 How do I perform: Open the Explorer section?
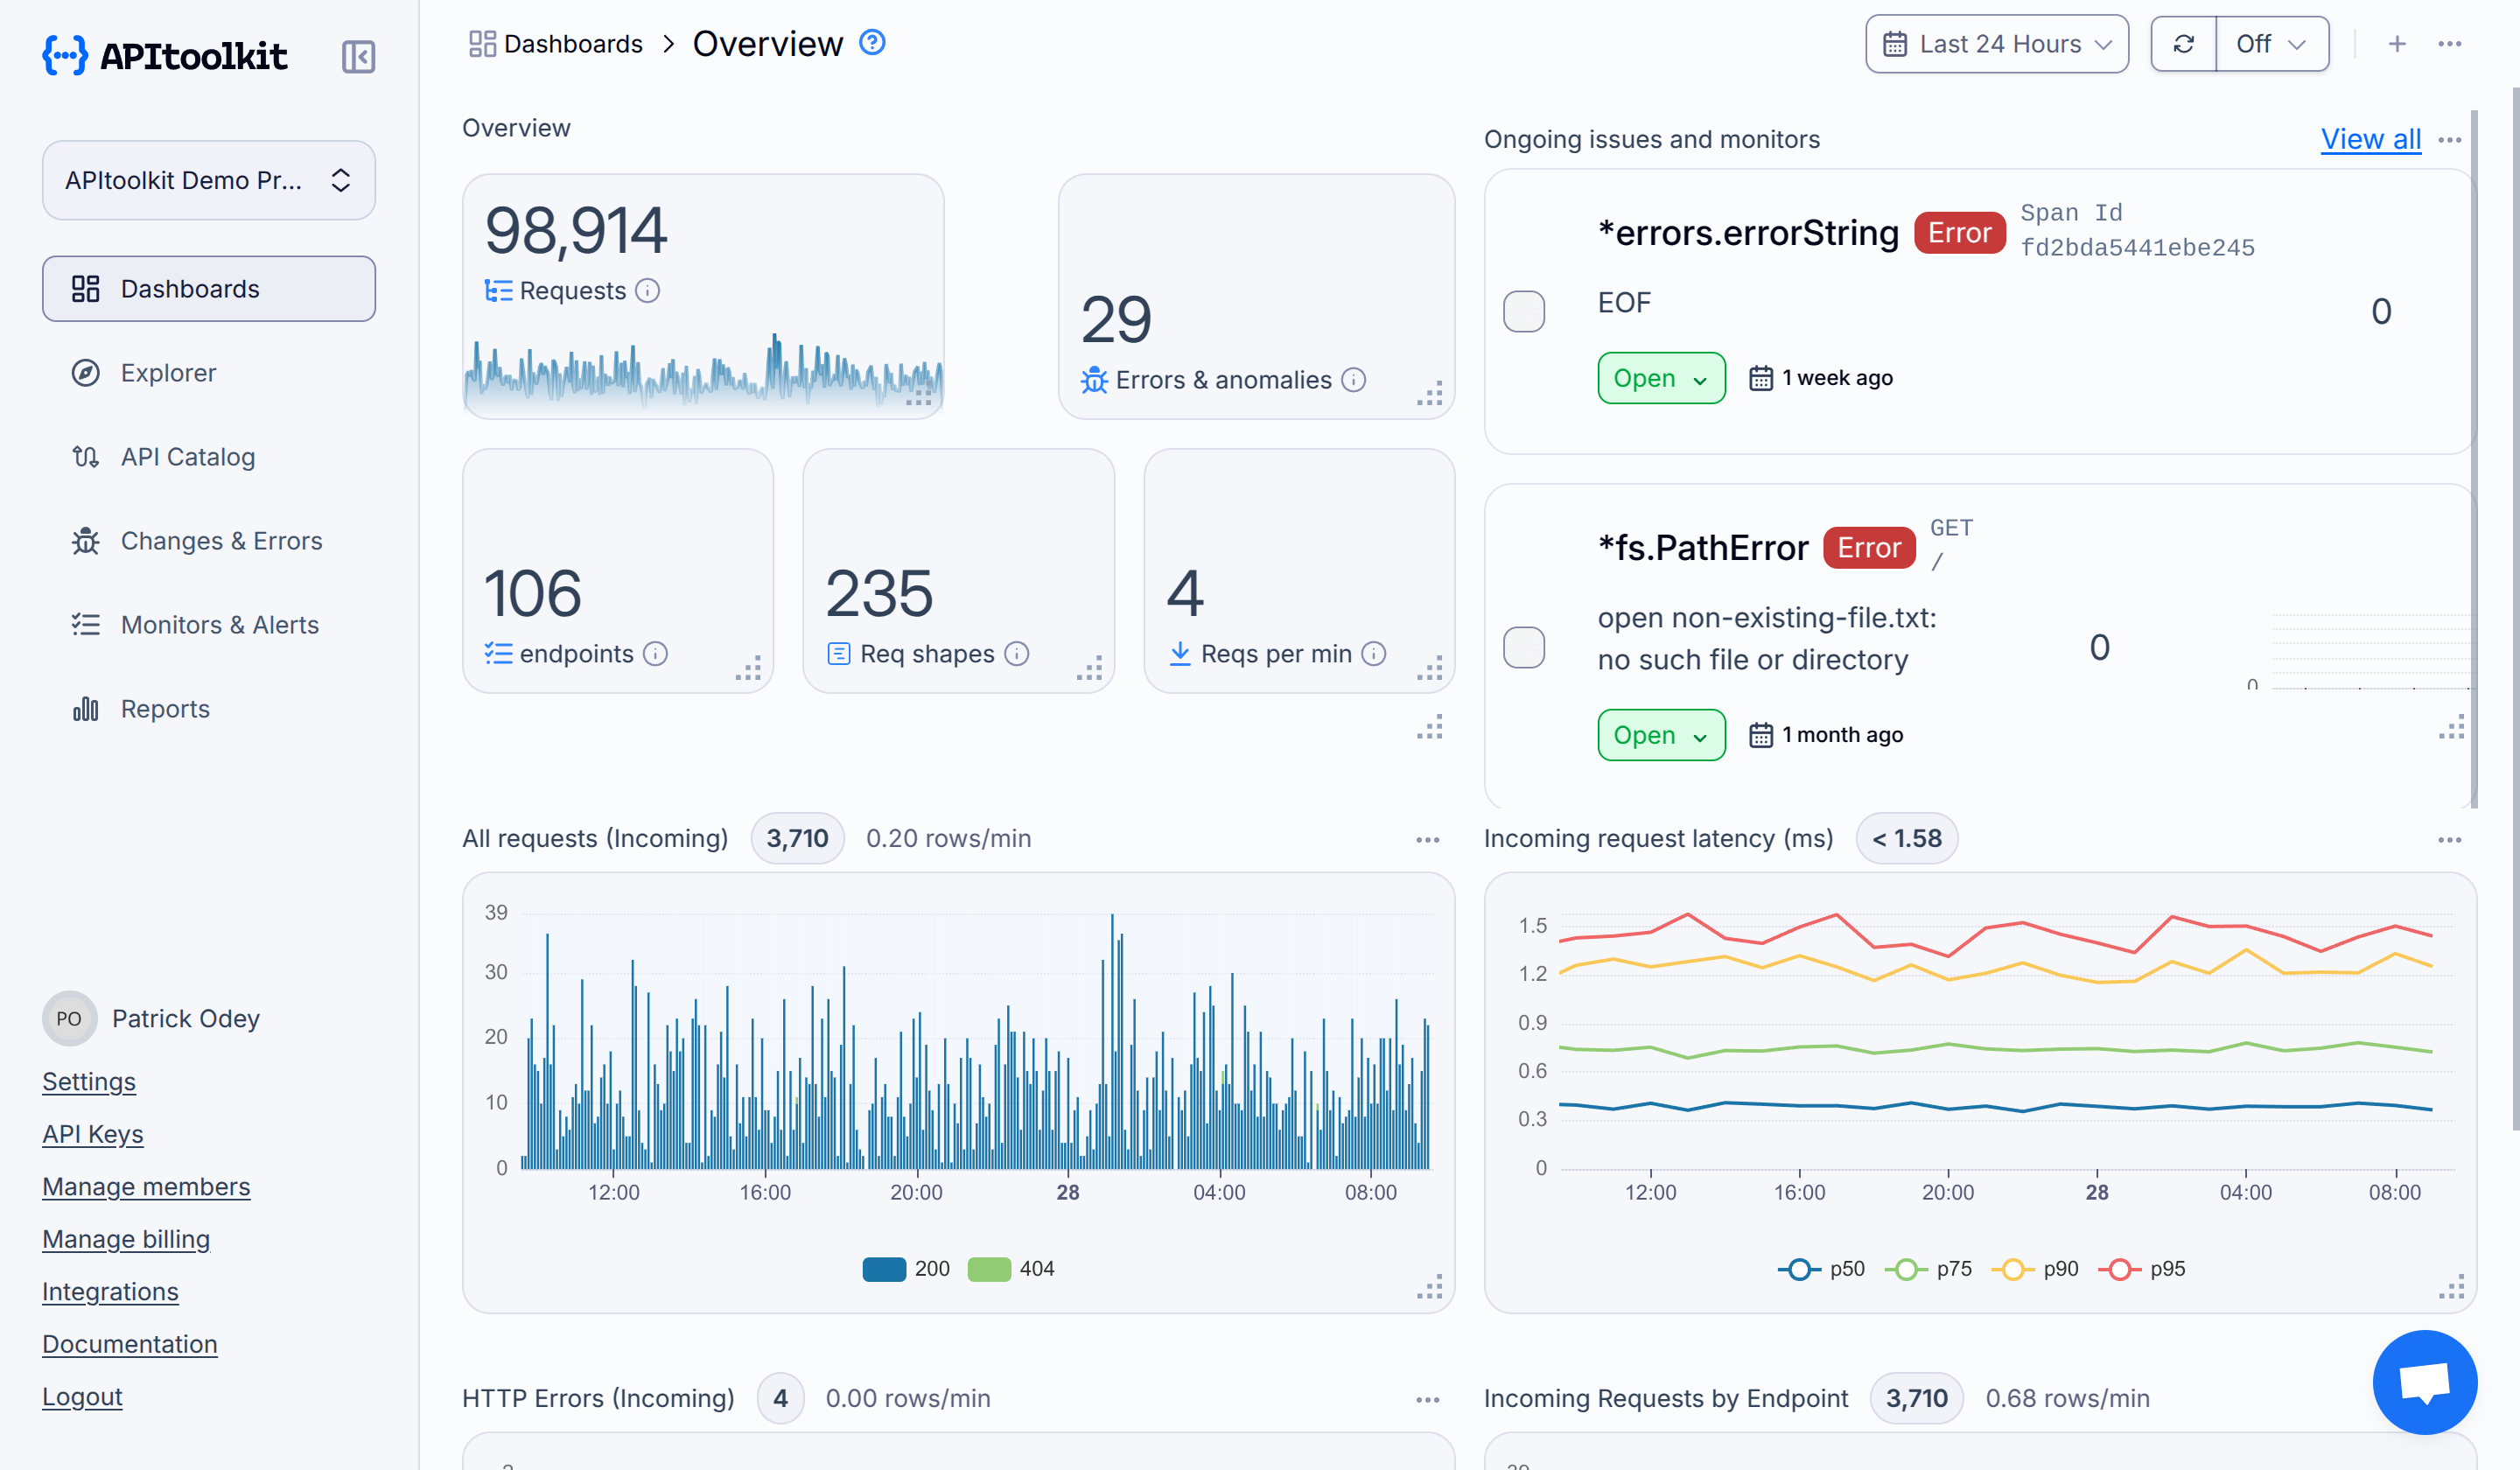pos(167,372)
